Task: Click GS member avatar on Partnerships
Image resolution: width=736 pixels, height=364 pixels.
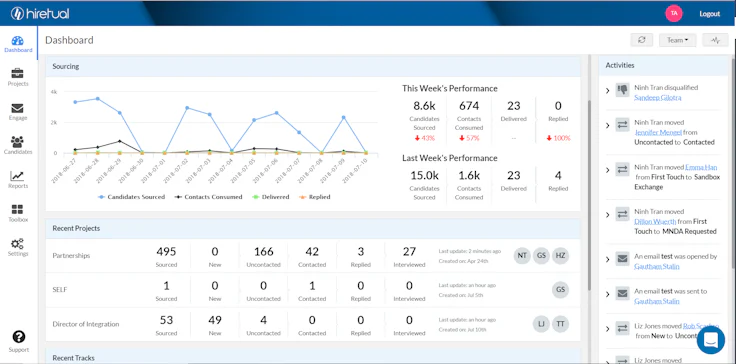Action: pos(541,256)
